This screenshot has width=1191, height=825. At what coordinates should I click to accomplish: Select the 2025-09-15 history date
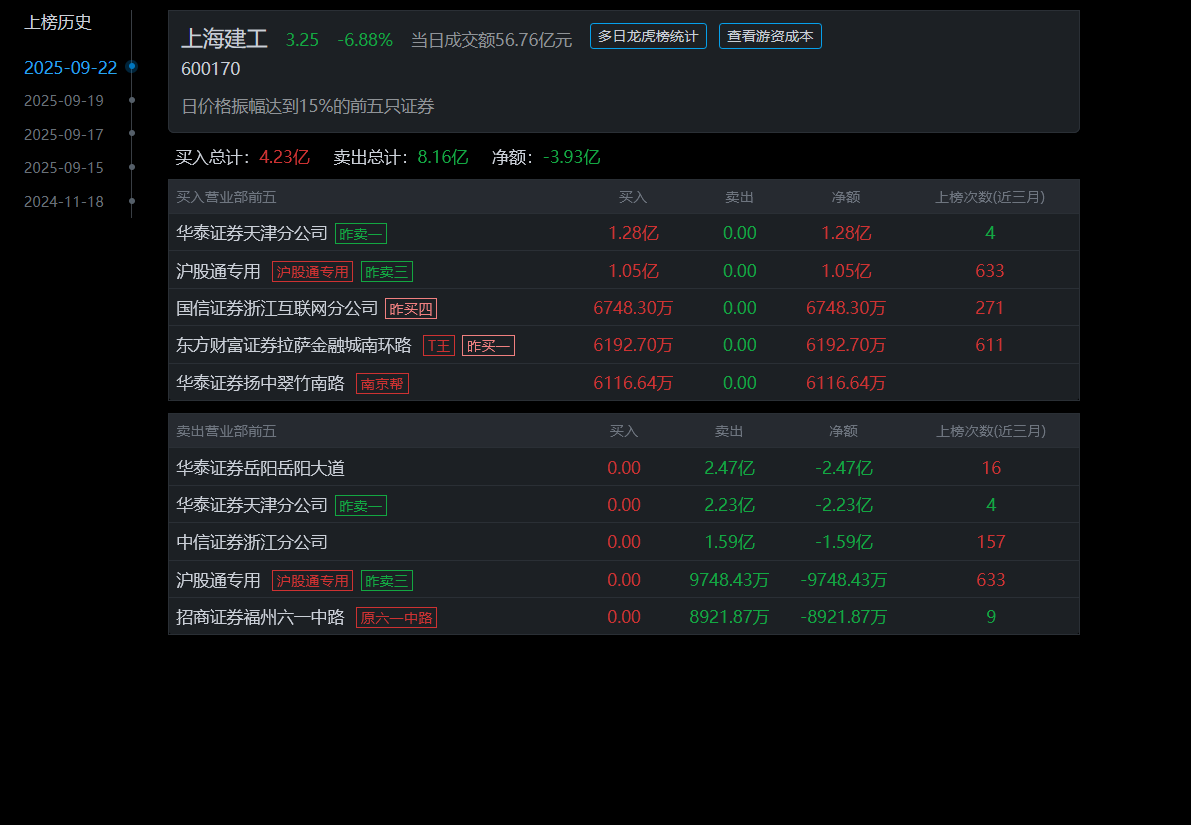pos(64,168)
